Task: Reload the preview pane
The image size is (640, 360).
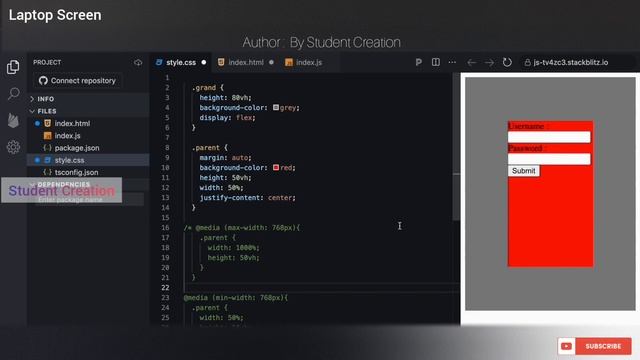Action: tap(507, 62)
